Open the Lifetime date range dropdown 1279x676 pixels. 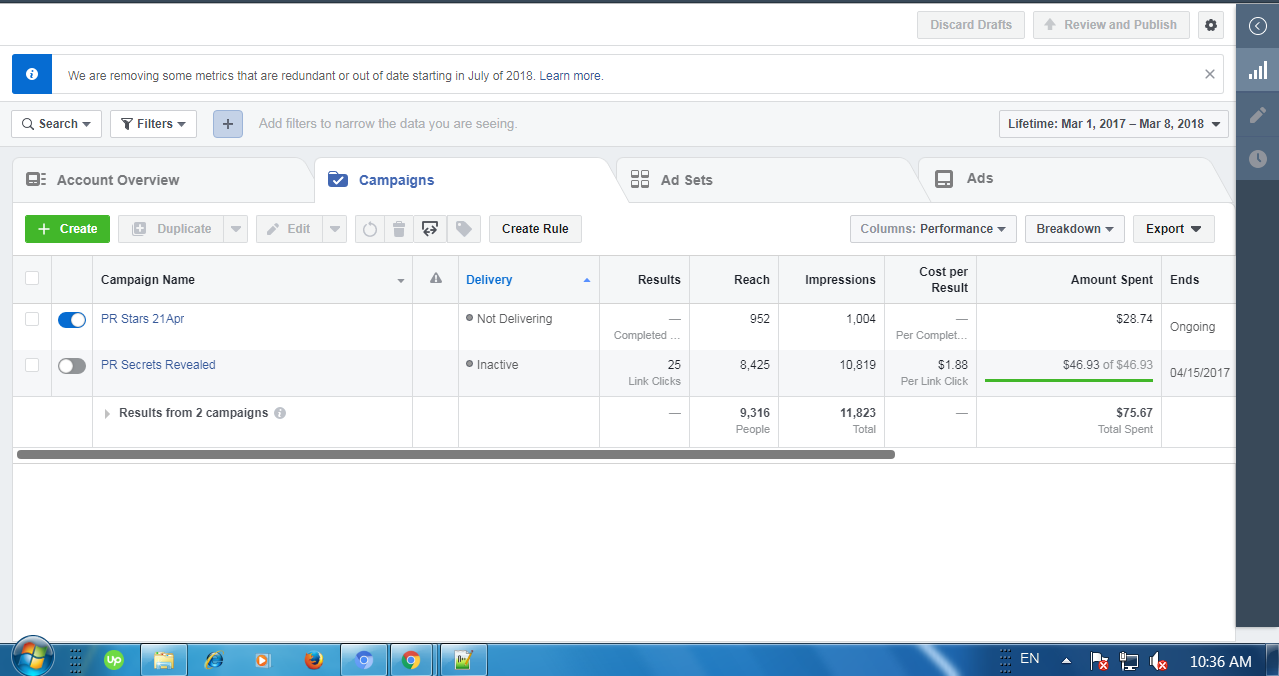pos(1114,124)
